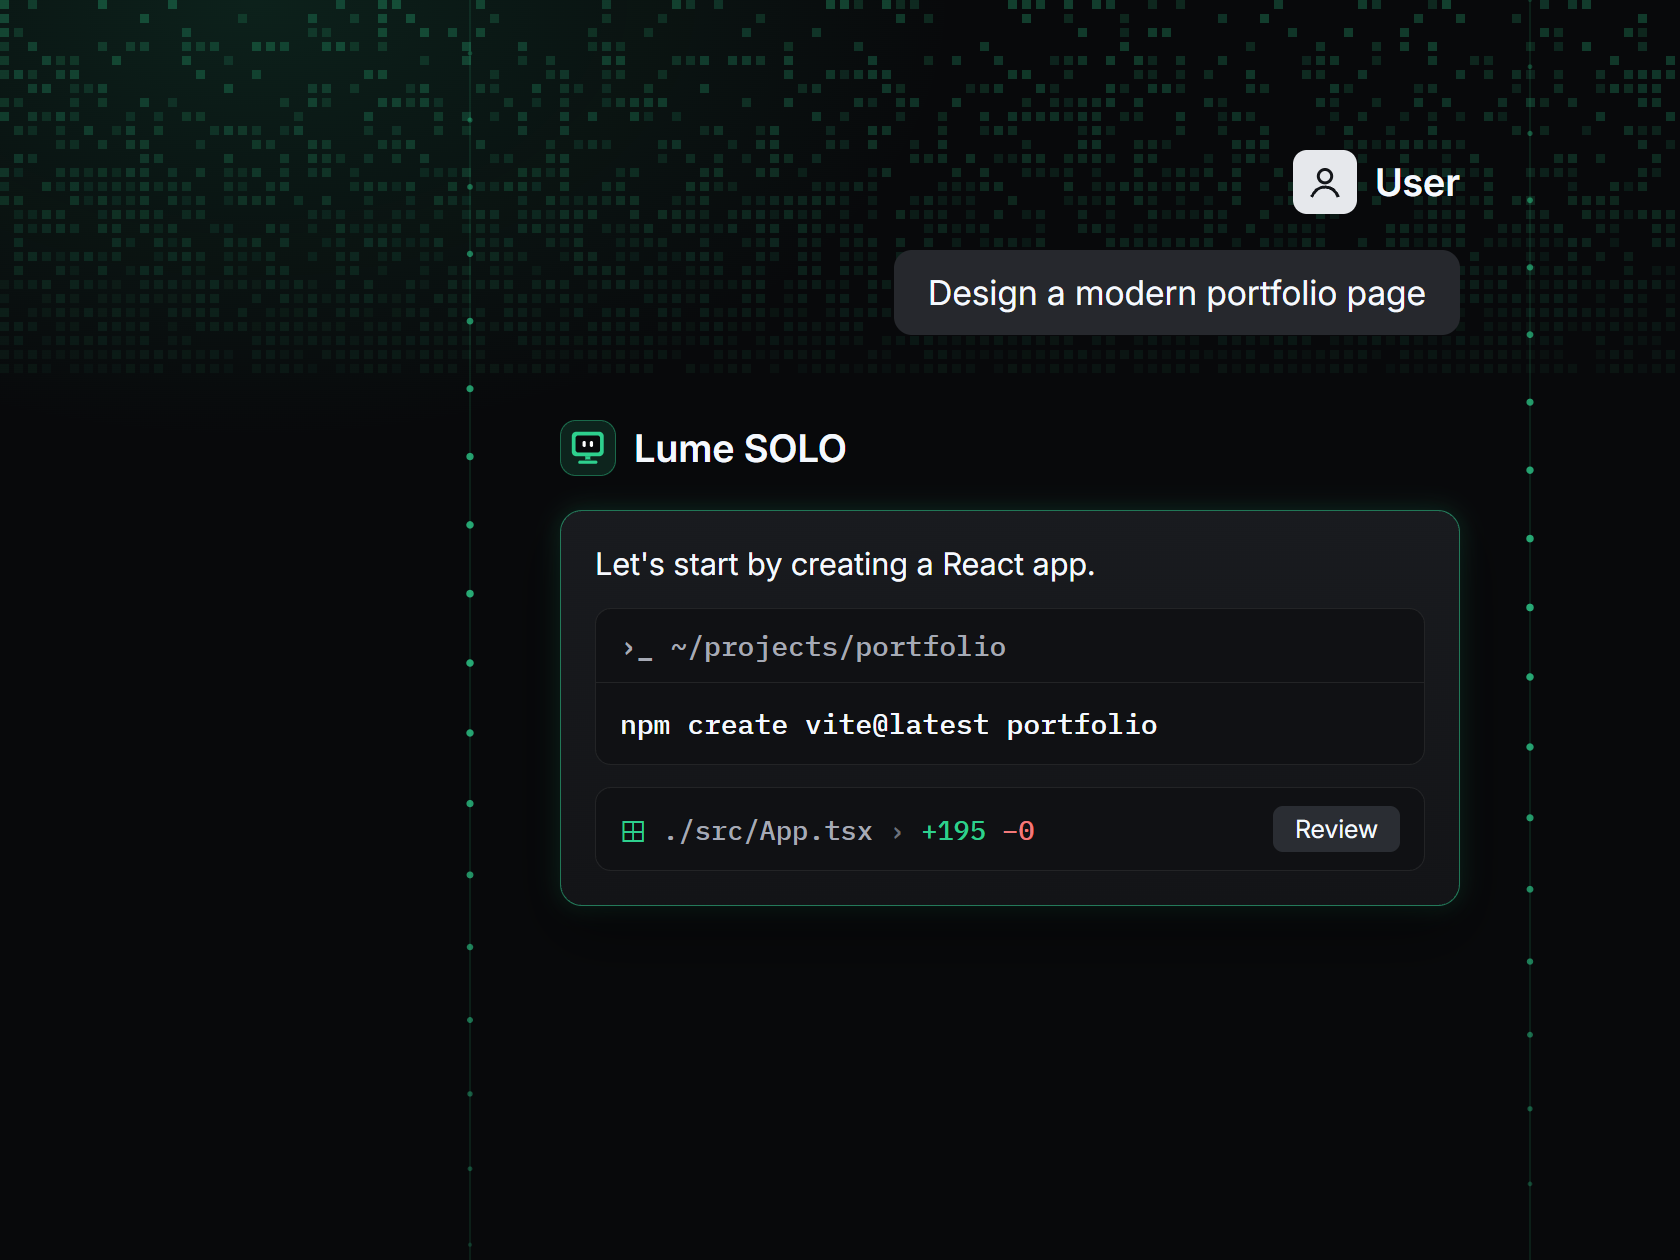Click the Lume SOLO robot icon
1680x1260 pixels.
(588, 448)
